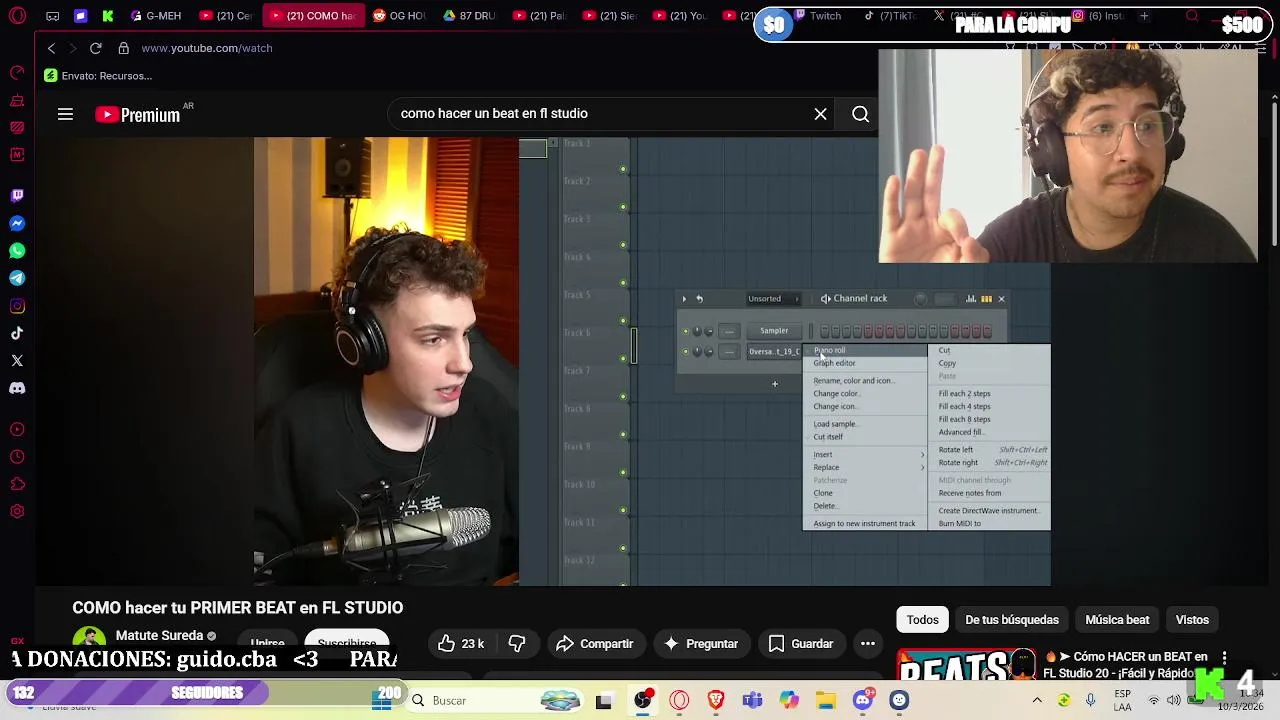Like the video with 23 k button
The image size is (1280, 720).
click(x=462, y=644)
